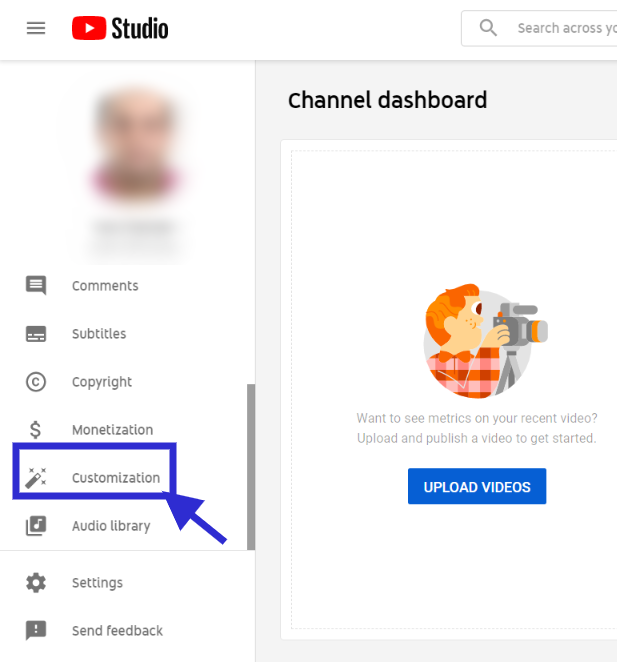Click the blurred channel profile picture
Screen dimensions: 617x662
pyautogui.click(x=136, y=146)
